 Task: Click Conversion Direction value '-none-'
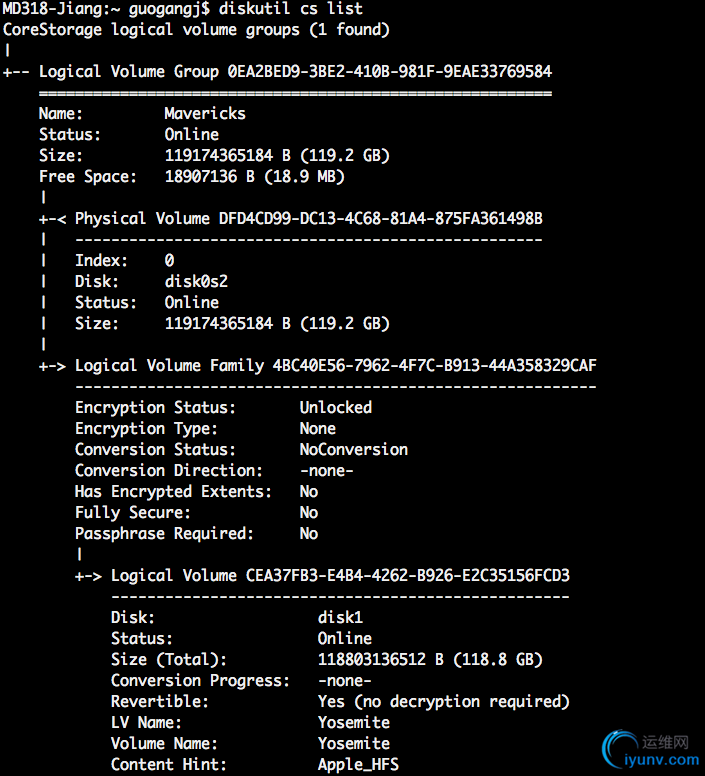tap(327, 471)
